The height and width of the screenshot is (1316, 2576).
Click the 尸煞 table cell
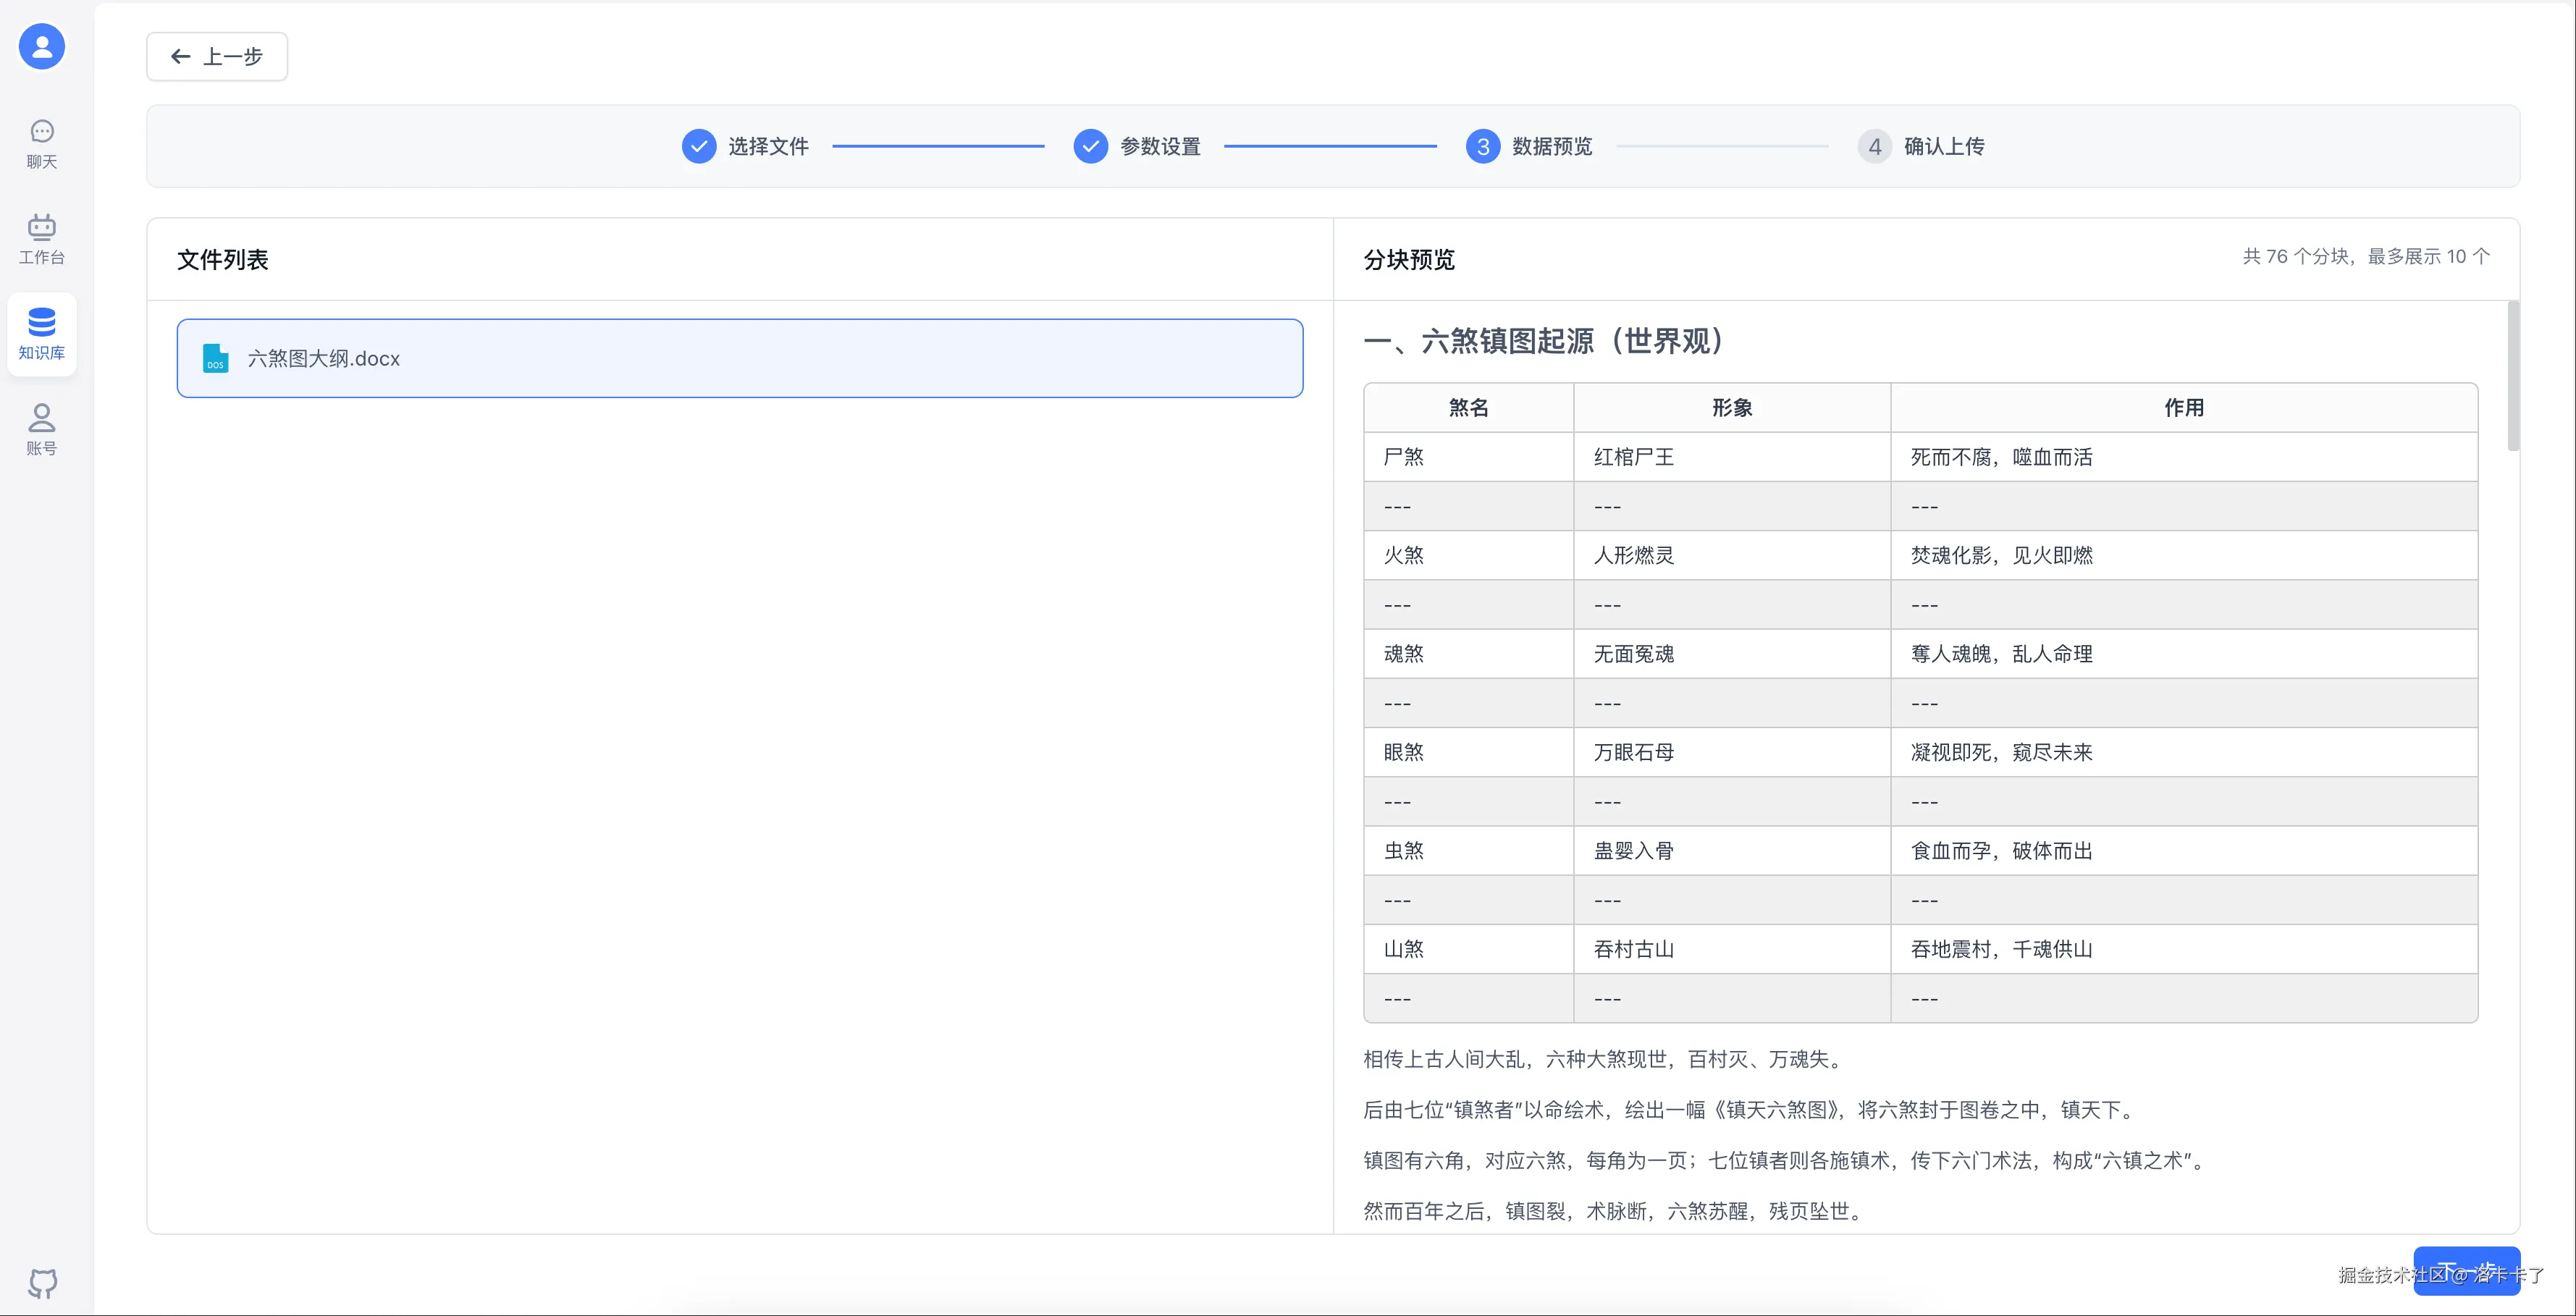[x=1404, y=457]
